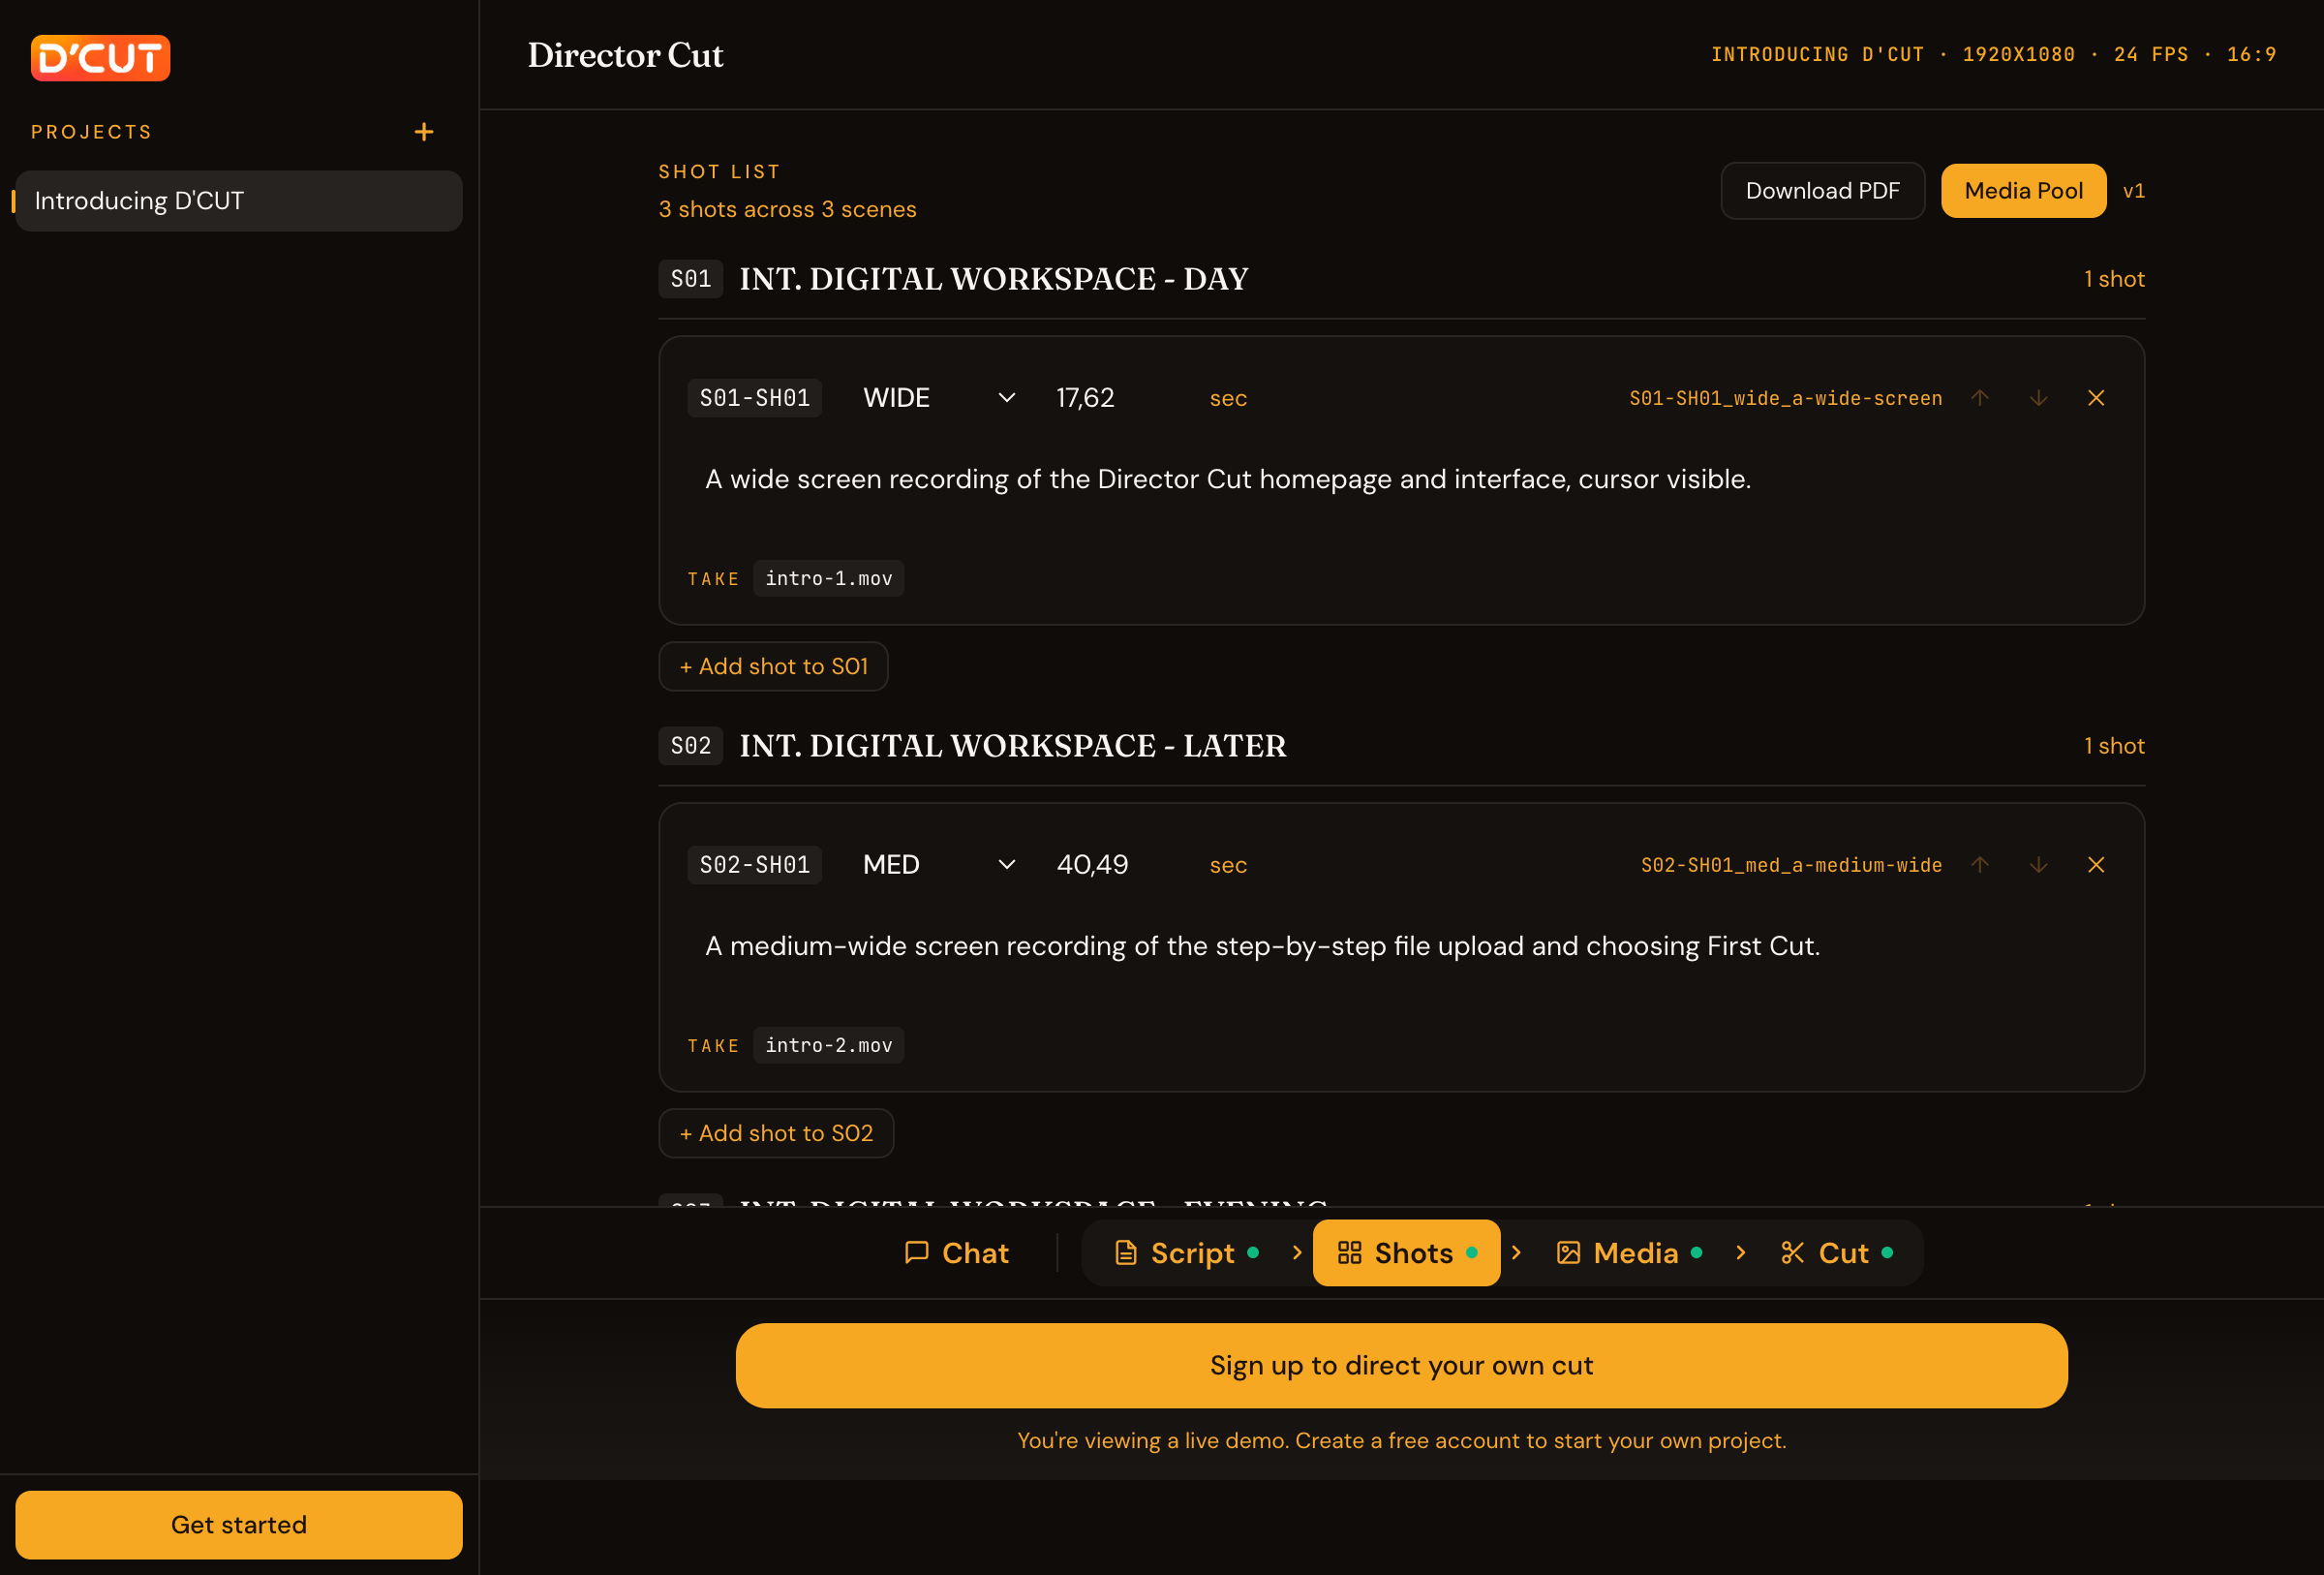Viewport: 2324px width, 1575px height.
Task: Click the v1 version label
Action: click(x=2133, y=191)
